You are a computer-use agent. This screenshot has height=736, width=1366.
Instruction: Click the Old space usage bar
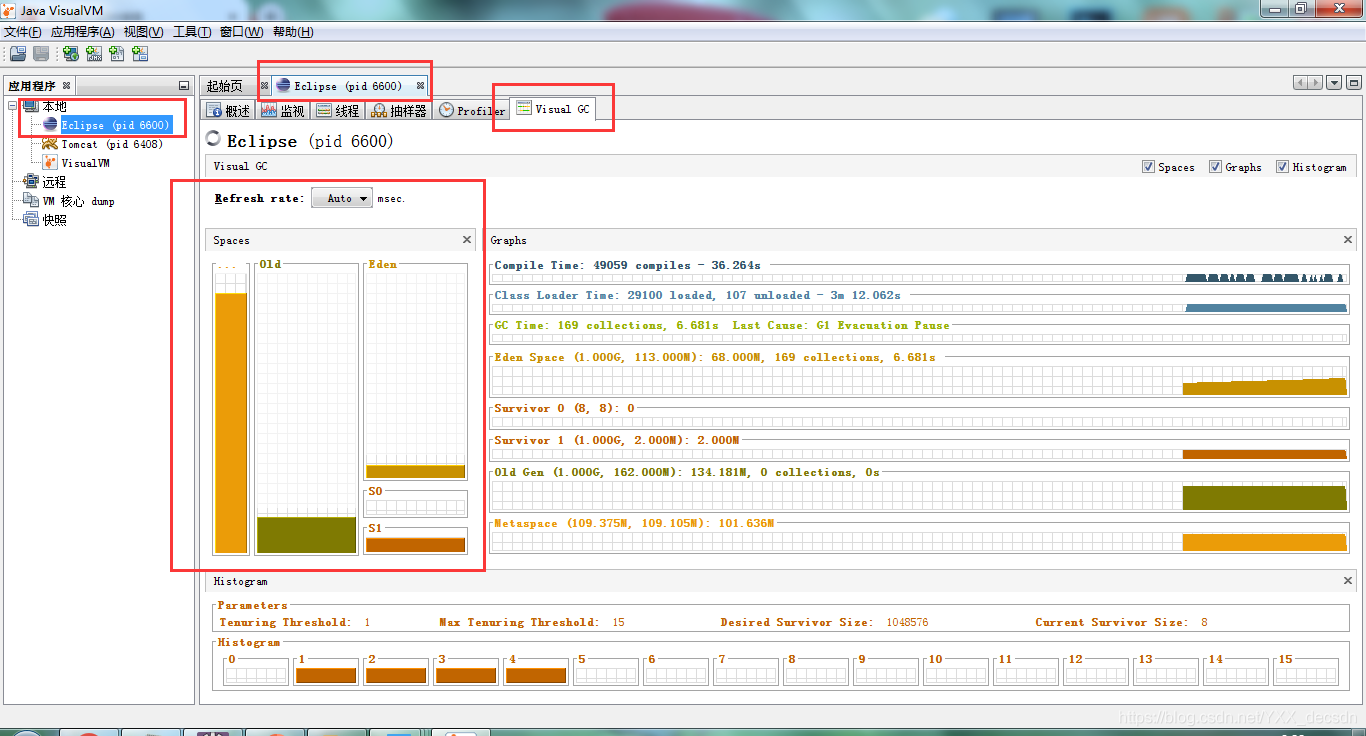[307, 535]
